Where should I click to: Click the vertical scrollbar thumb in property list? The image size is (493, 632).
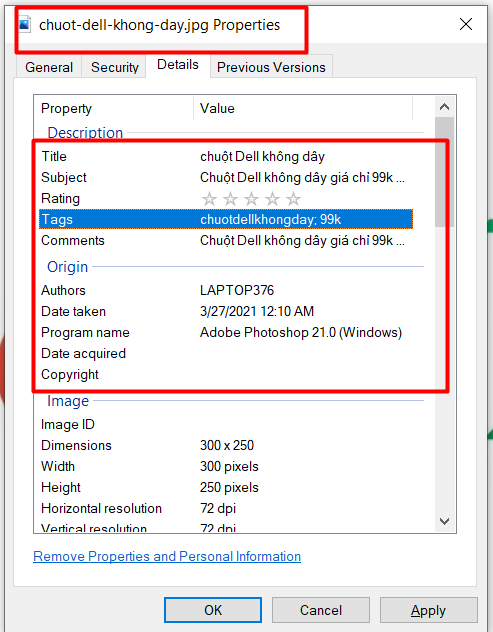444,172
